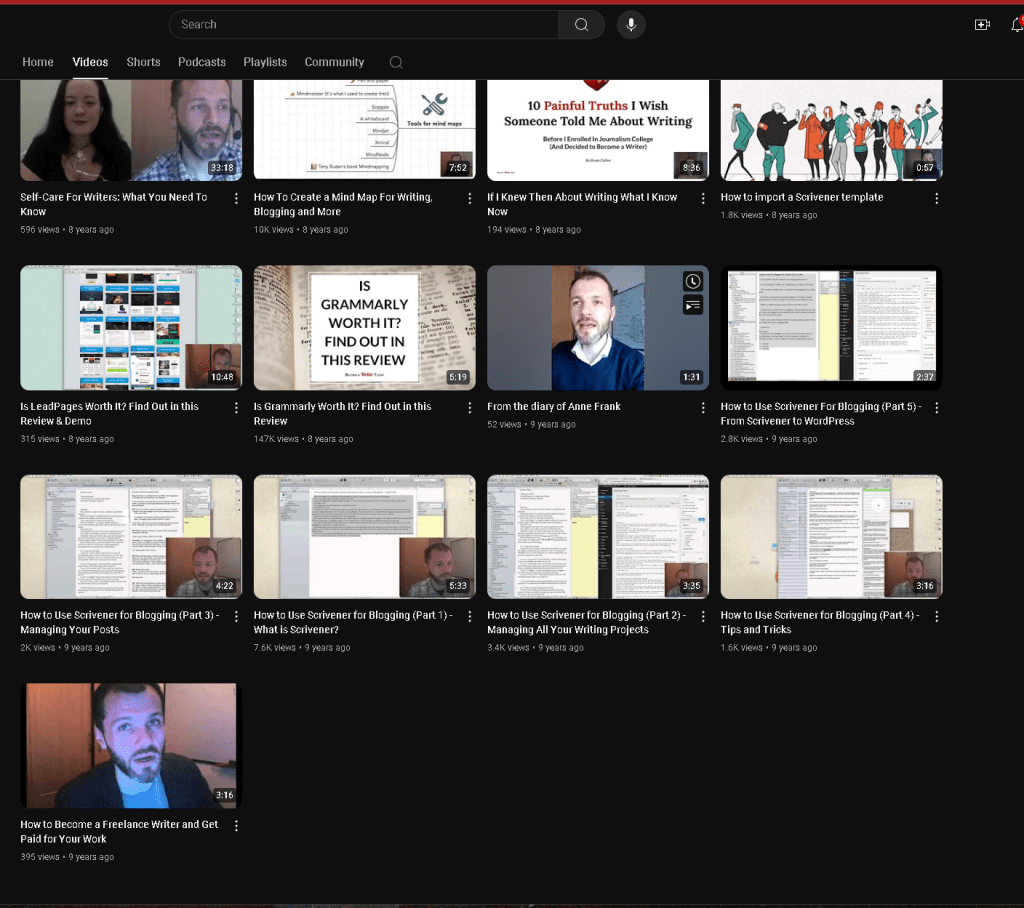This screenshot has width=1024, height=908.
Task: Open Is Grammarly Worth It title link
Action: pyautogui.click(x=342, y=413)
